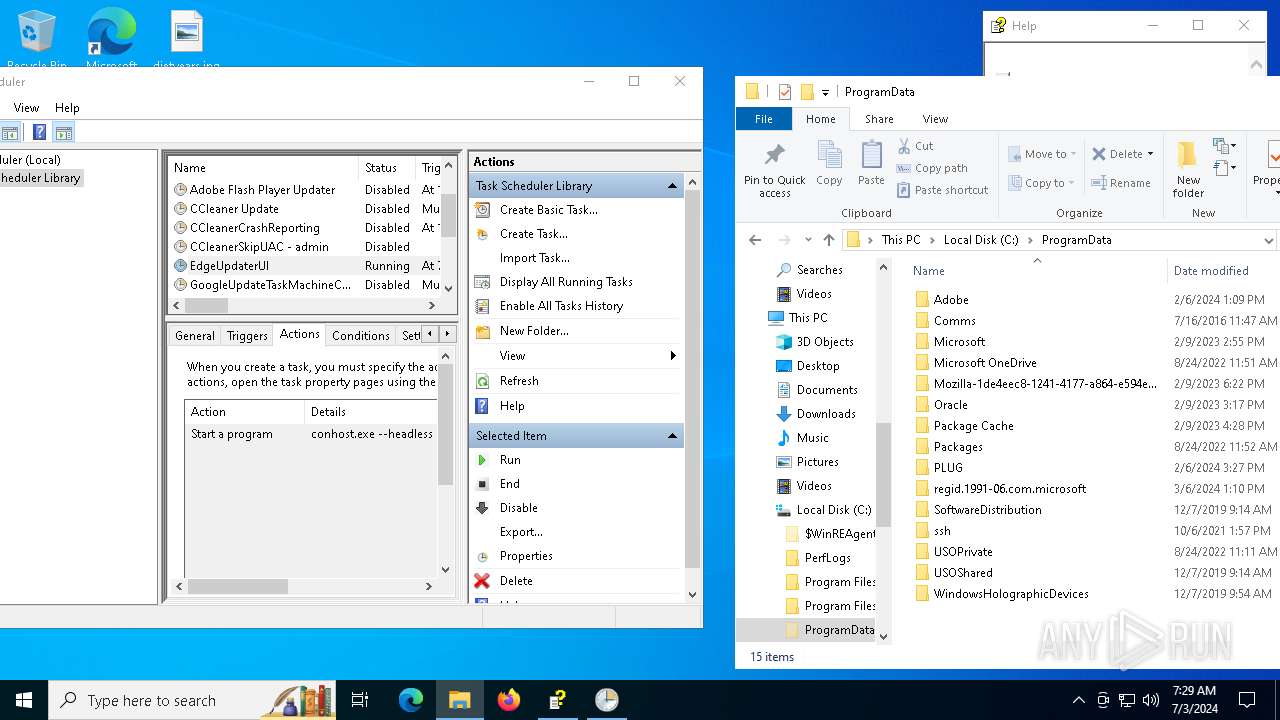Open Firefox from the taskbar
1280x720 pixels.
coord(509,700)
